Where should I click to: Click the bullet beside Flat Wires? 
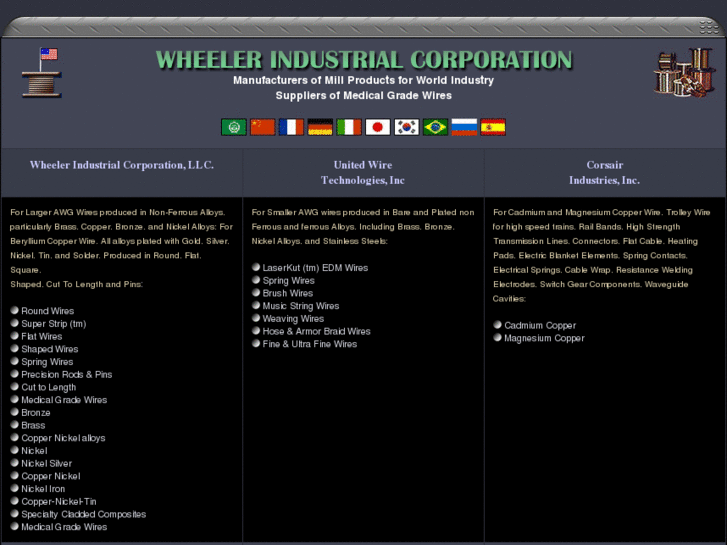click(x=14, y=336)
